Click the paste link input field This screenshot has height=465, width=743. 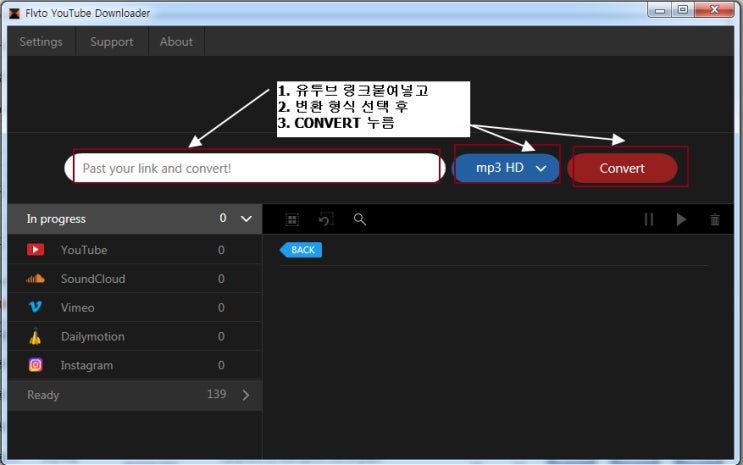255,168
